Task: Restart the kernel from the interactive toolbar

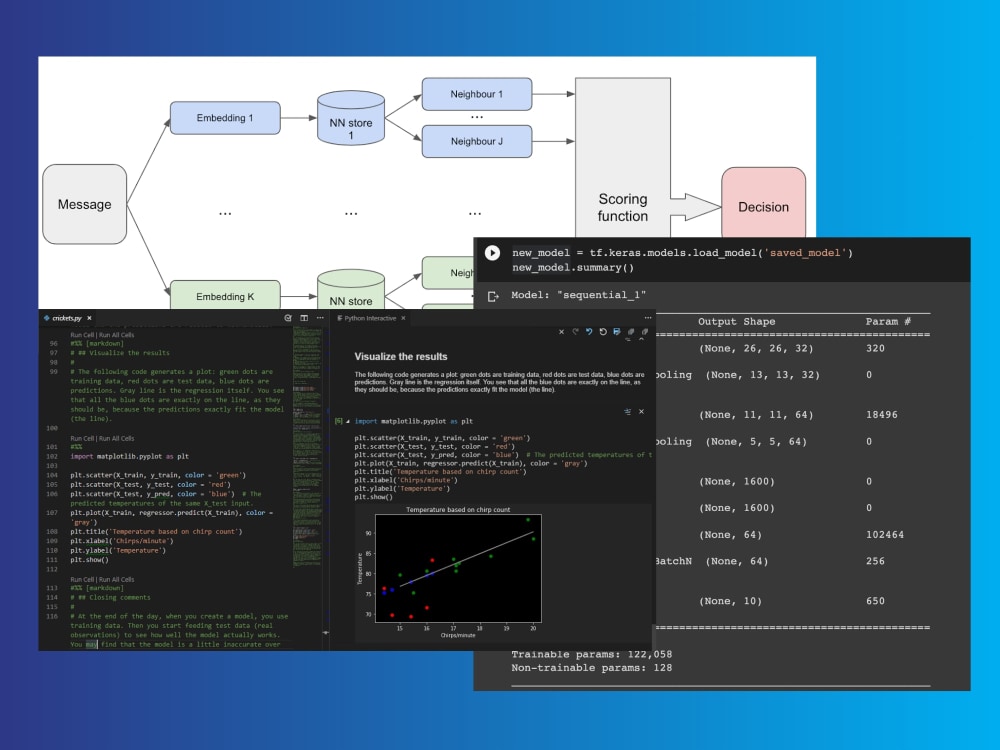Action: 603,331
